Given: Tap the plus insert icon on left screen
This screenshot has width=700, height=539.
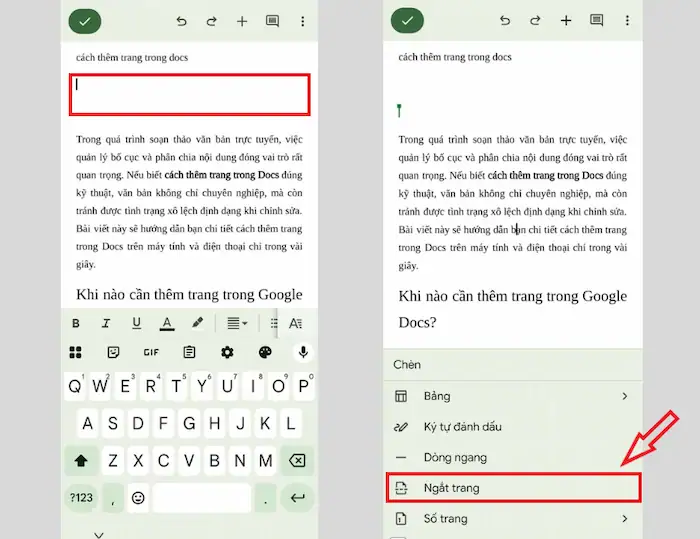Looking at the screenshot, I should click(241, 21).
